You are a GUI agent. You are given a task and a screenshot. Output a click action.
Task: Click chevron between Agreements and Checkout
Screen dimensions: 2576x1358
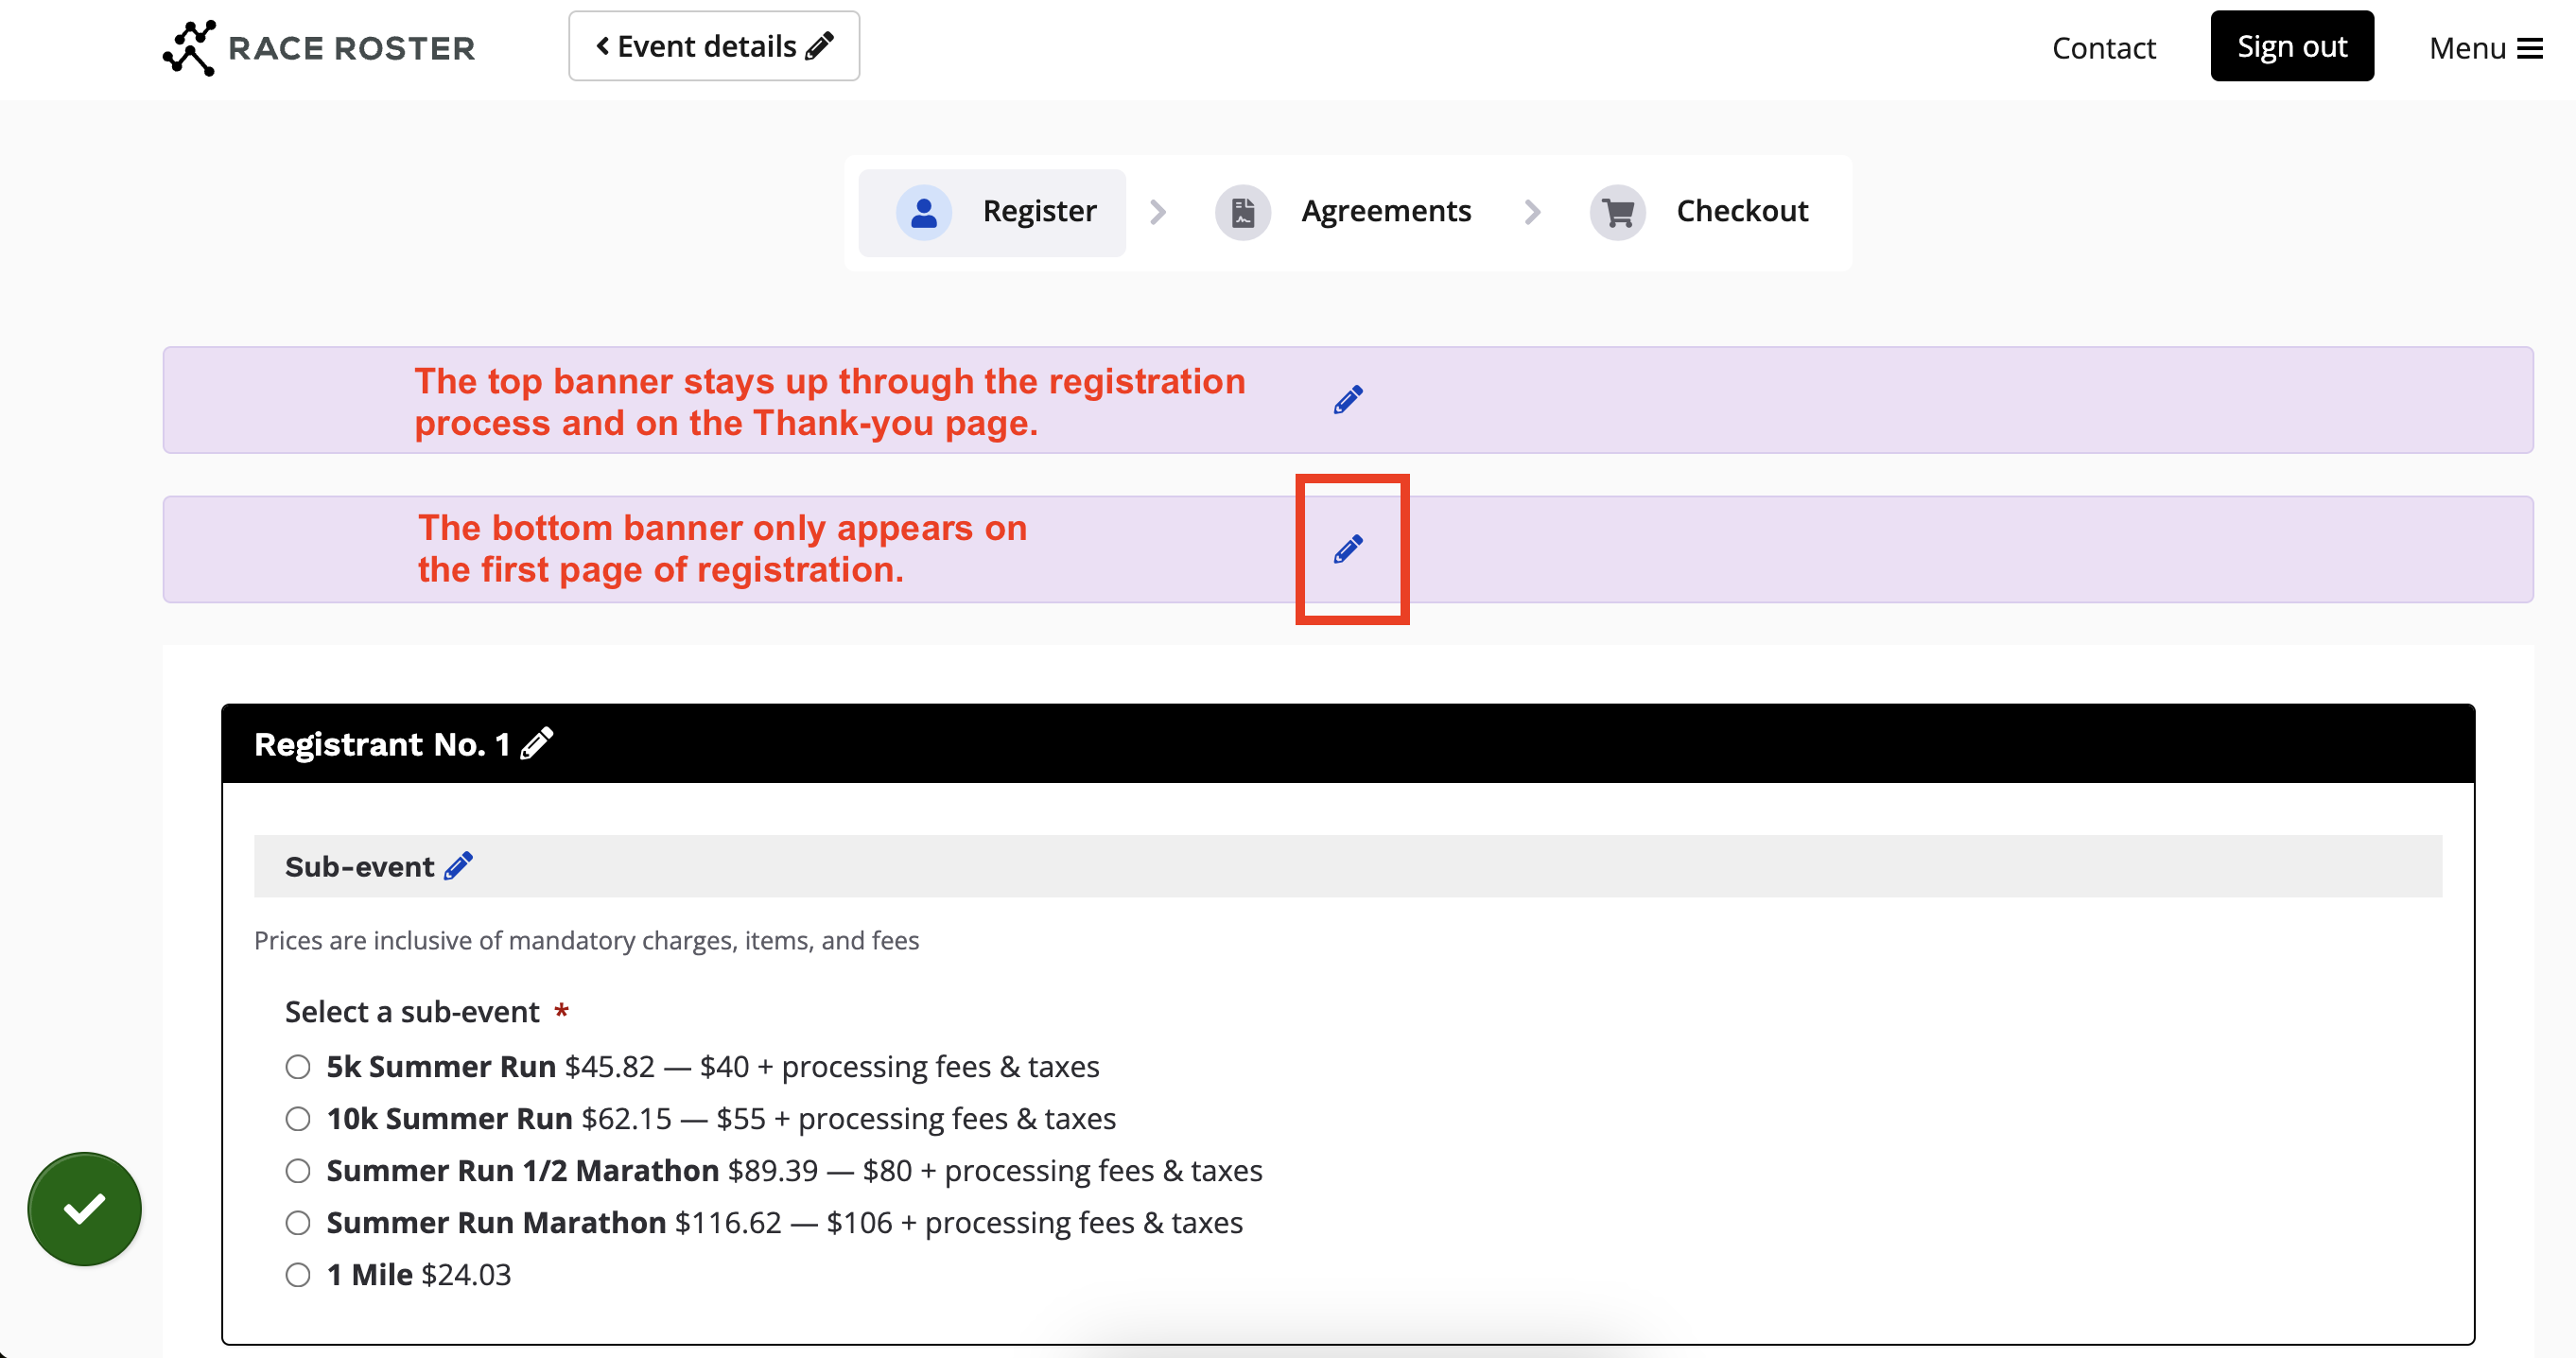[1532, 212]
